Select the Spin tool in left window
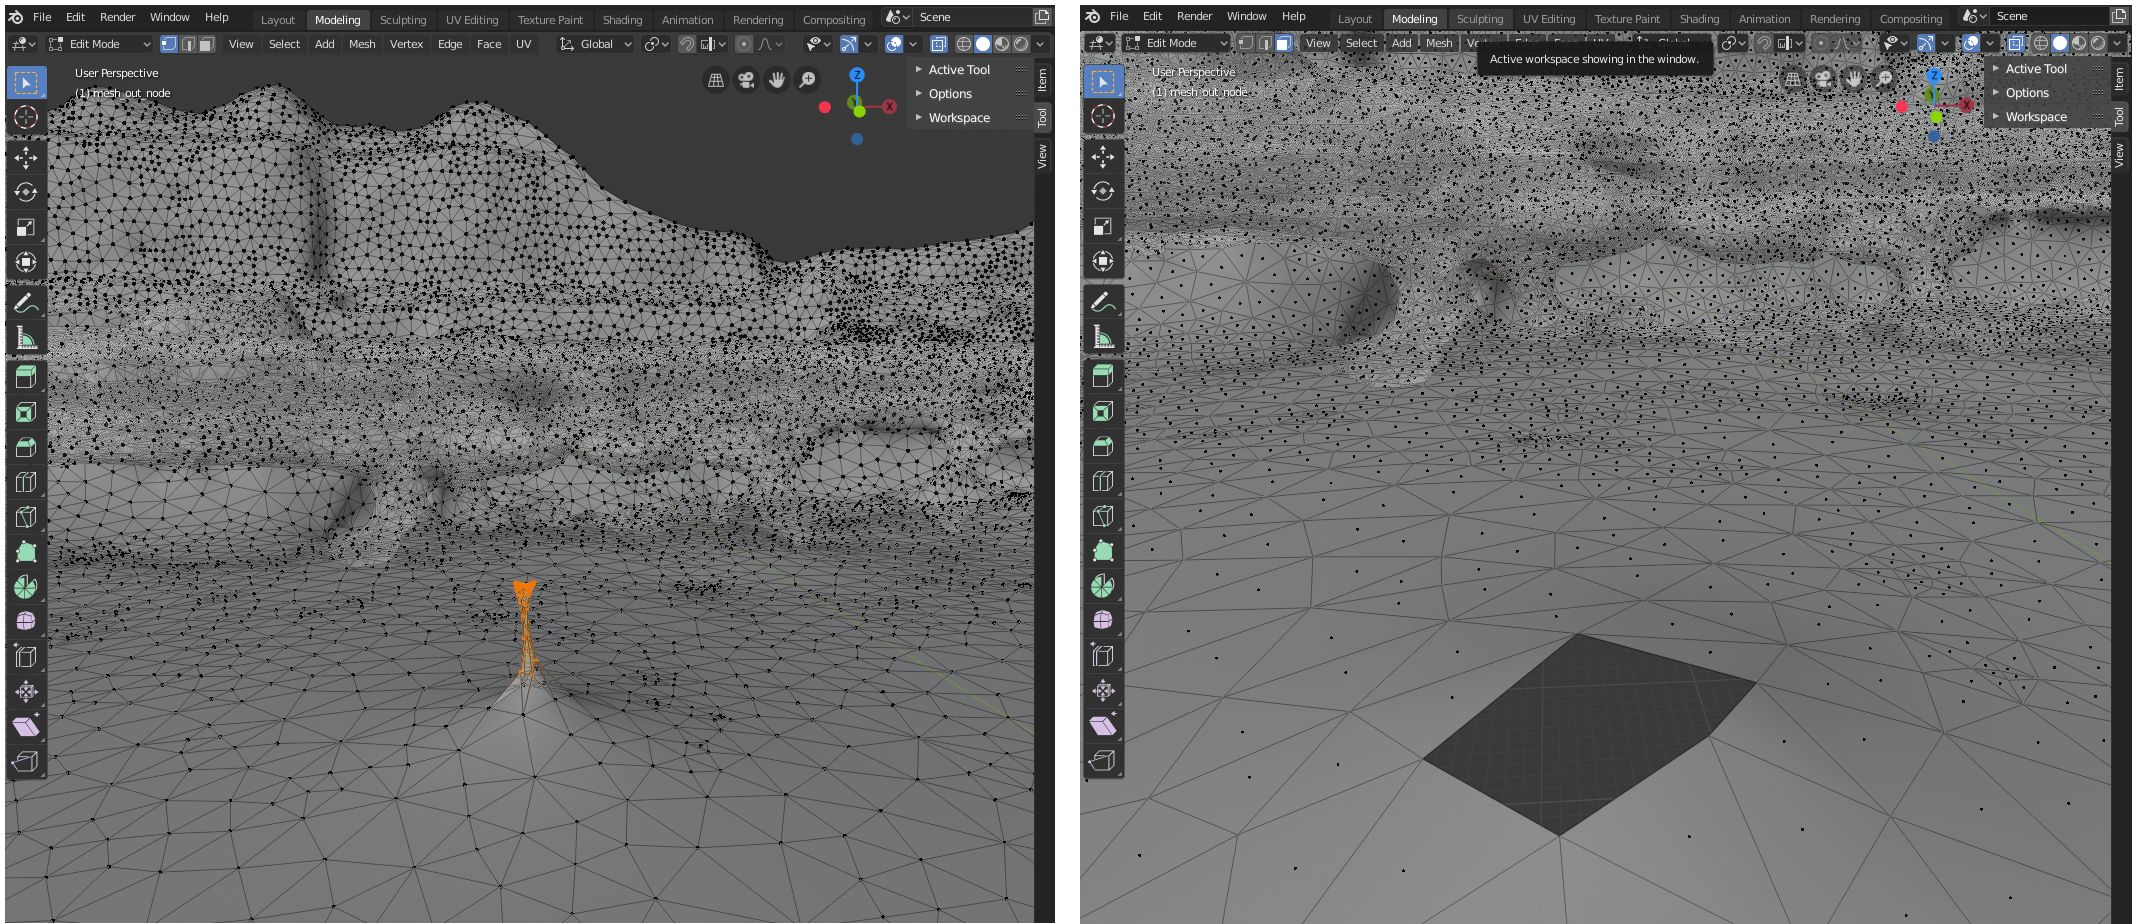This screenshot has height=924, width=2136. coord(26,587)
